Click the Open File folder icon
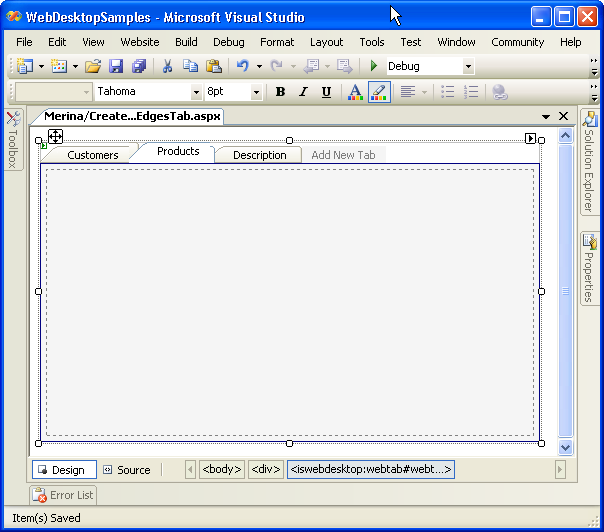Viewport: 604px width, 532px height. tap(93, 66)
